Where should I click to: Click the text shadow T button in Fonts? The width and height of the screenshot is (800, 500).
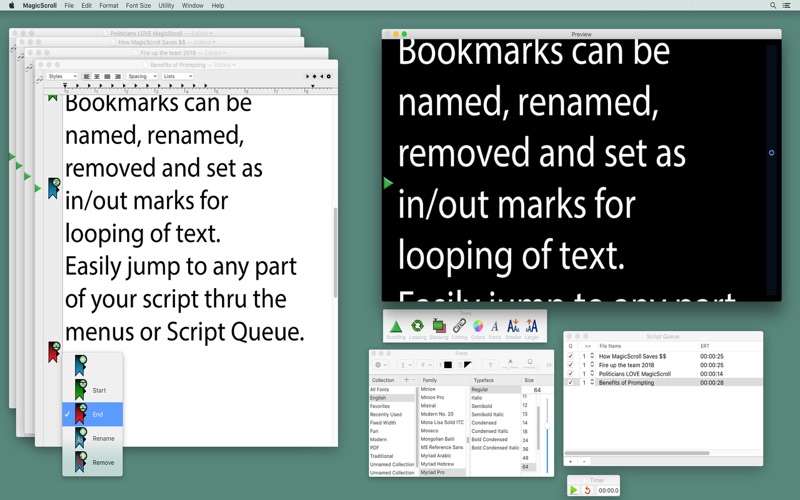point(490,365)
